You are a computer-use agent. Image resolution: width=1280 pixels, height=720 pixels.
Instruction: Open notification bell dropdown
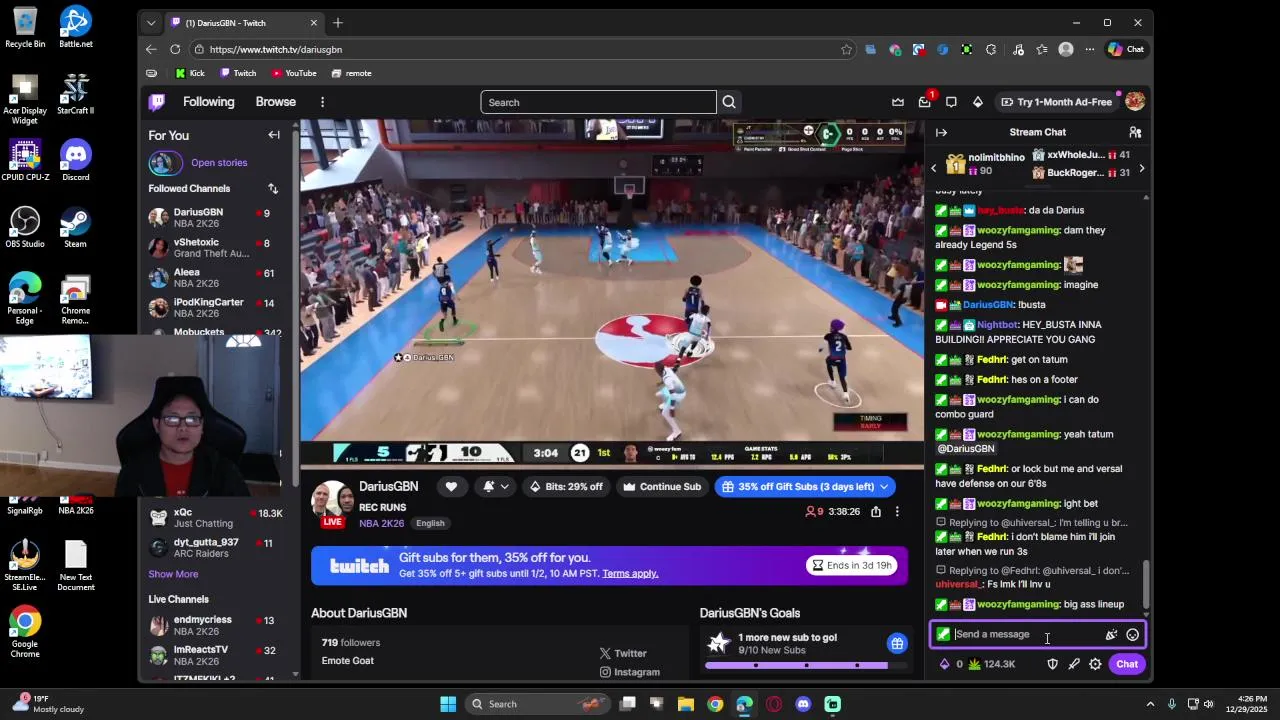[x=495, y=487]
